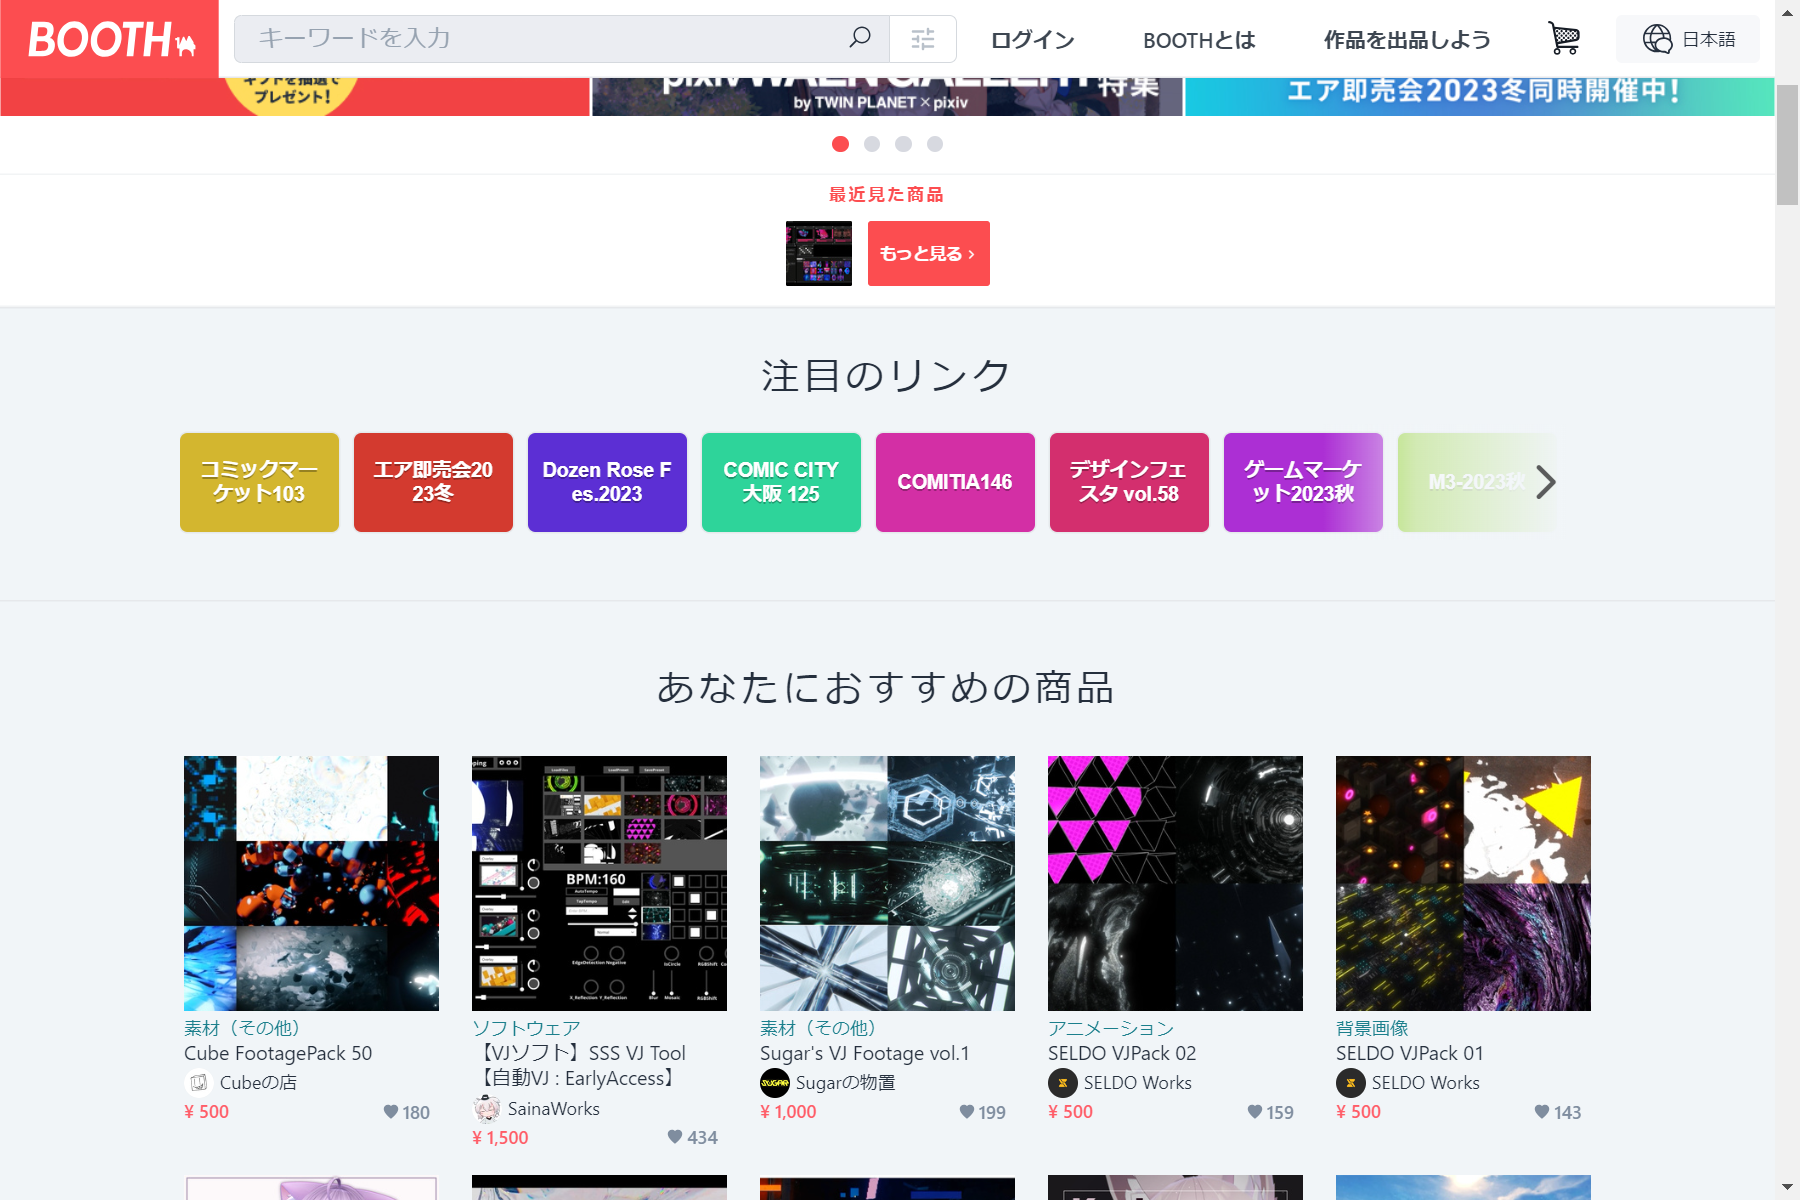Open the 日本語 language dropdown

tap(1688, 39)
